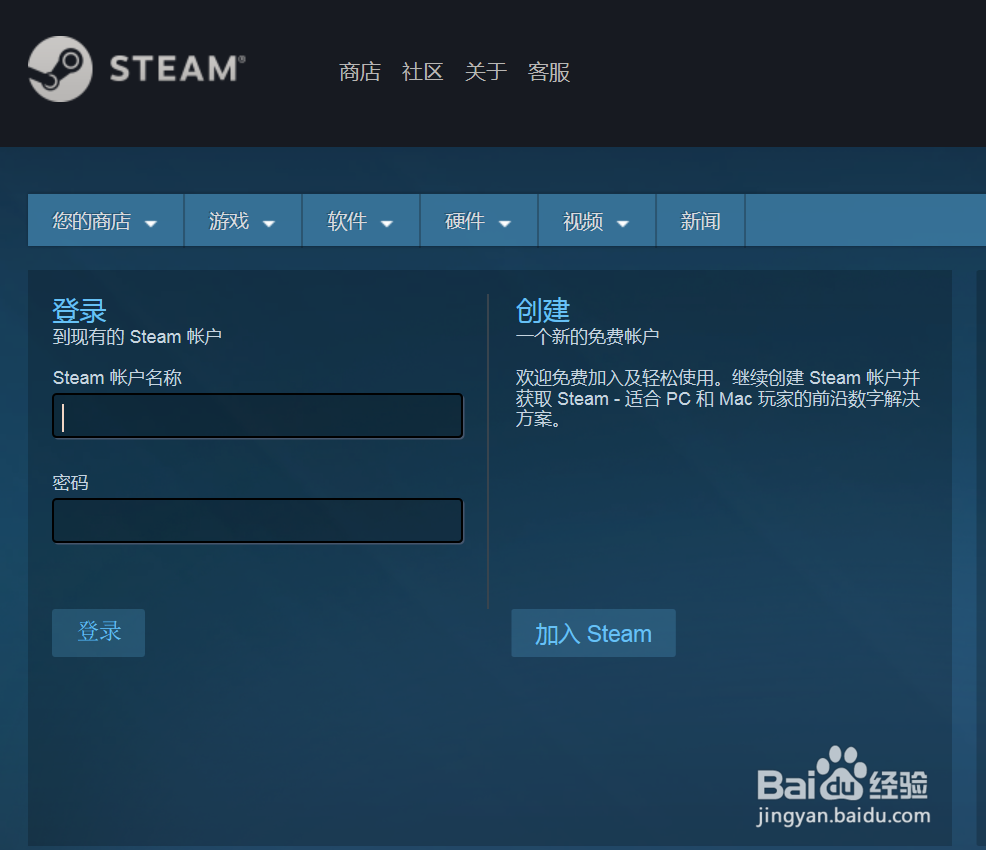986x850 pixels.
Task: Focus the Steam 帐户名称 input field
Action: 258,416
